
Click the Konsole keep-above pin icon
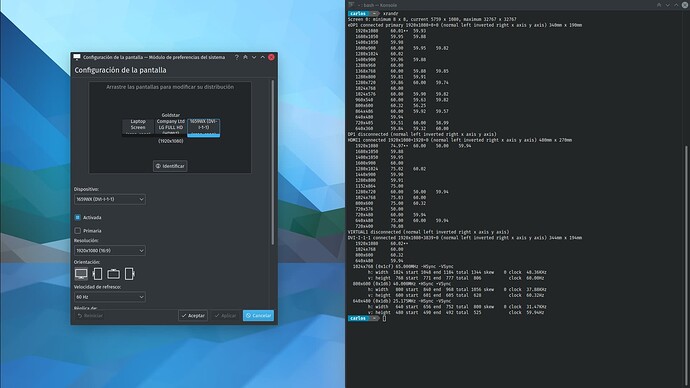coord(659,5)
